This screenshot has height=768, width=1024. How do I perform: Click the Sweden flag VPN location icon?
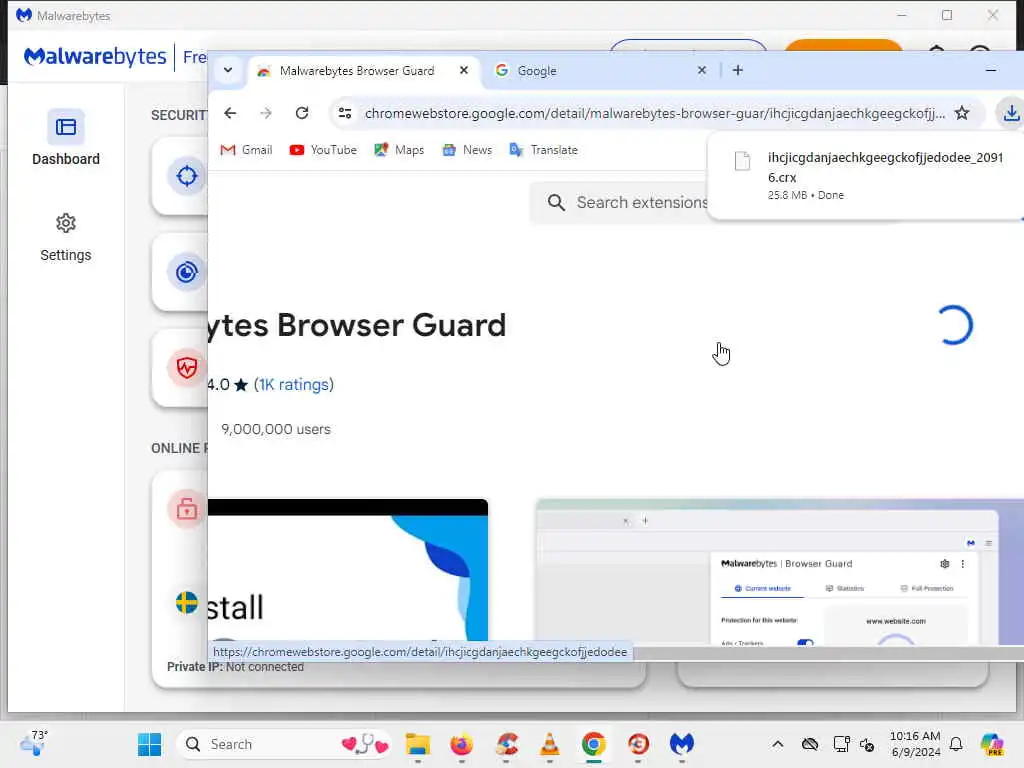tap(187, 602)
